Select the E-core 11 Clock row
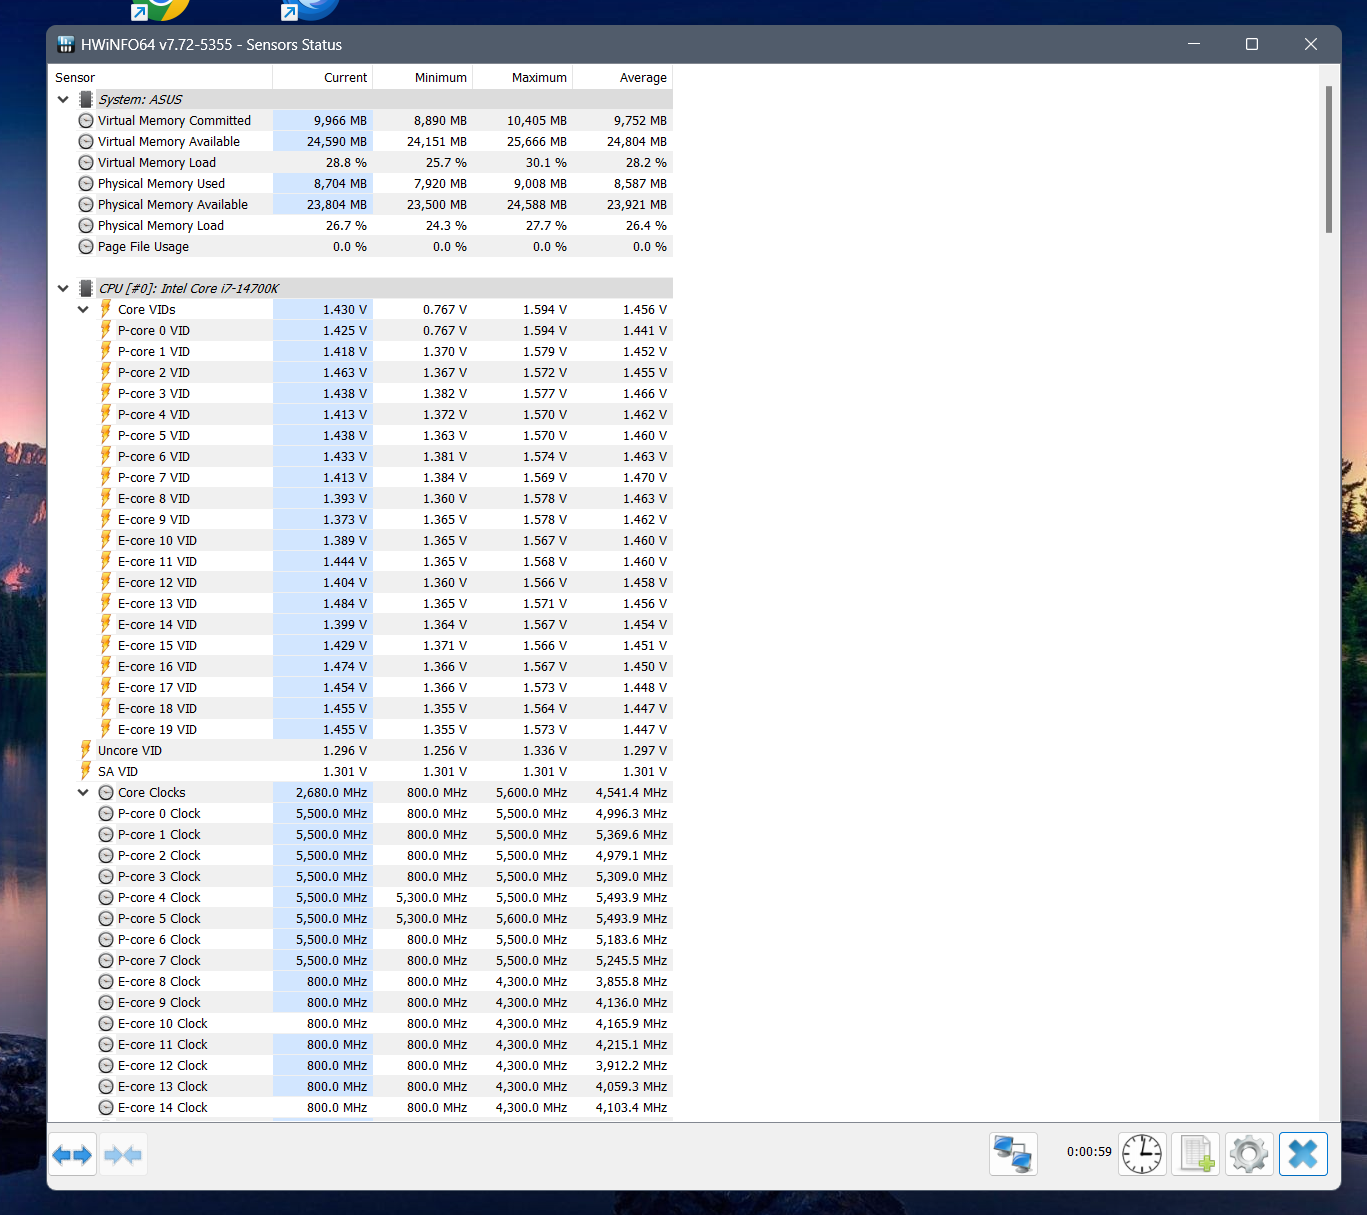 [x=360, y=1044]
